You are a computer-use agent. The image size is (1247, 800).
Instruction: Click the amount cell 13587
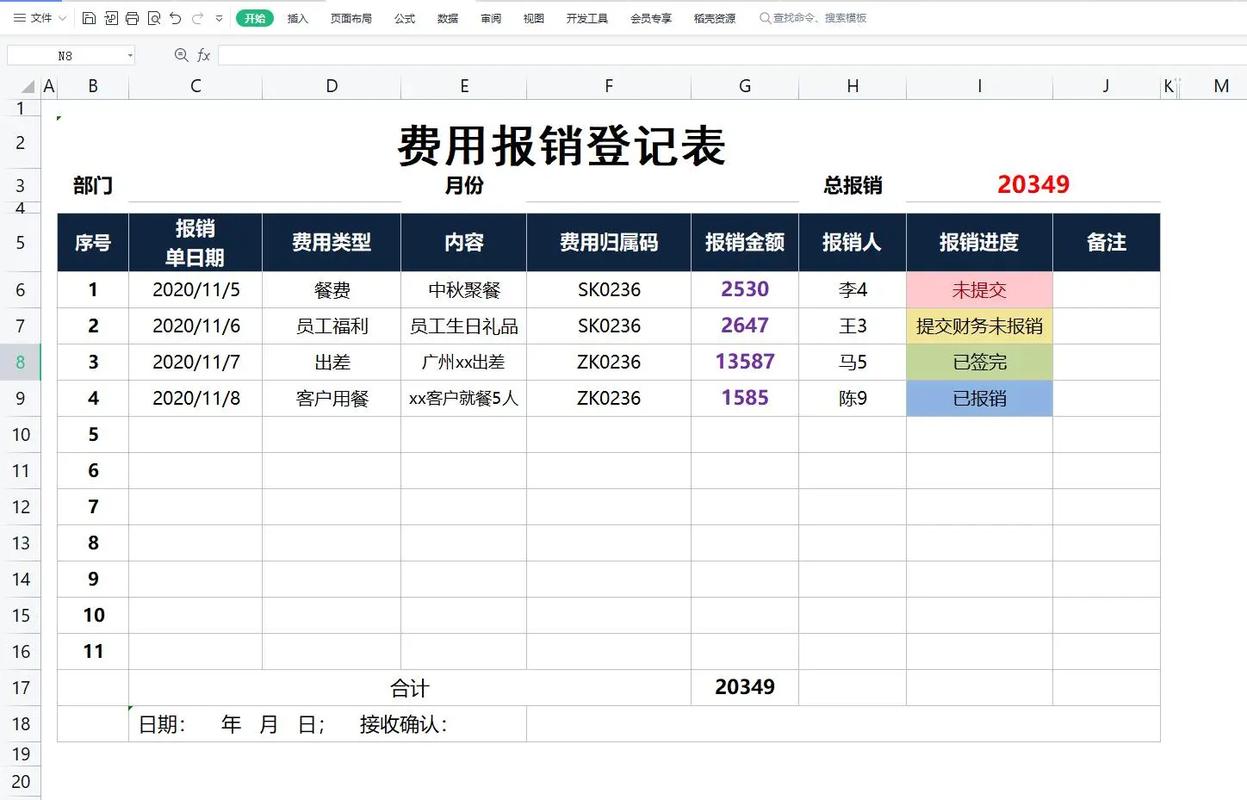745,362
